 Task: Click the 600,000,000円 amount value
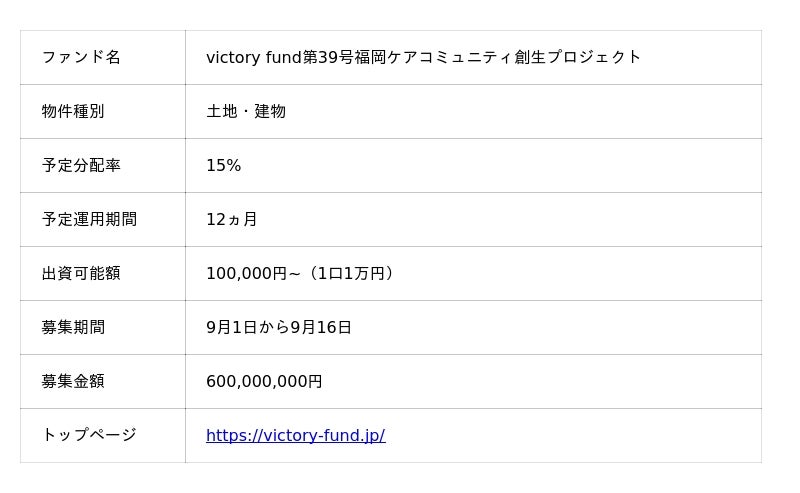pos(264,381)
